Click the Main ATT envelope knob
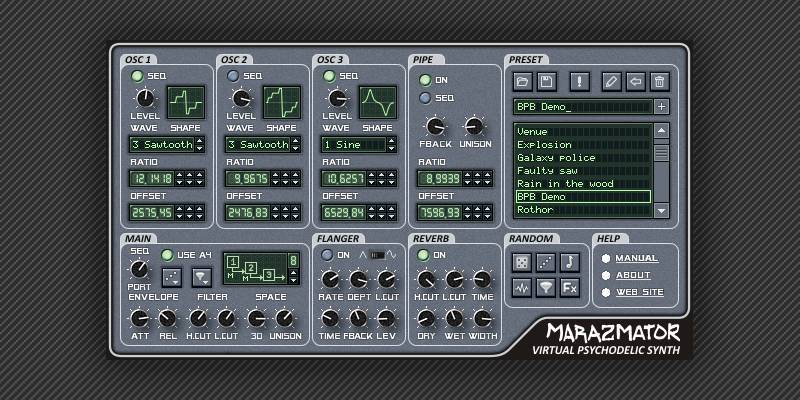The width and height of the screenshot is (800, 400). (139, 318)
